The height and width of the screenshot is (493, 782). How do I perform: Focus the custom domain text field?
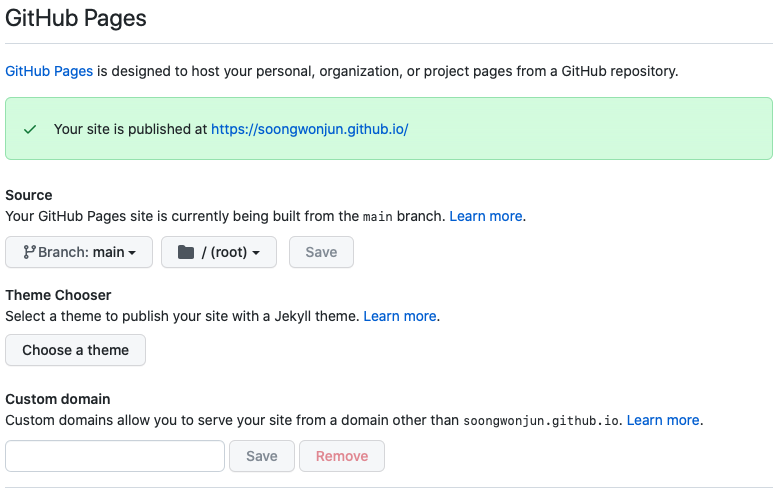[115, 456]
